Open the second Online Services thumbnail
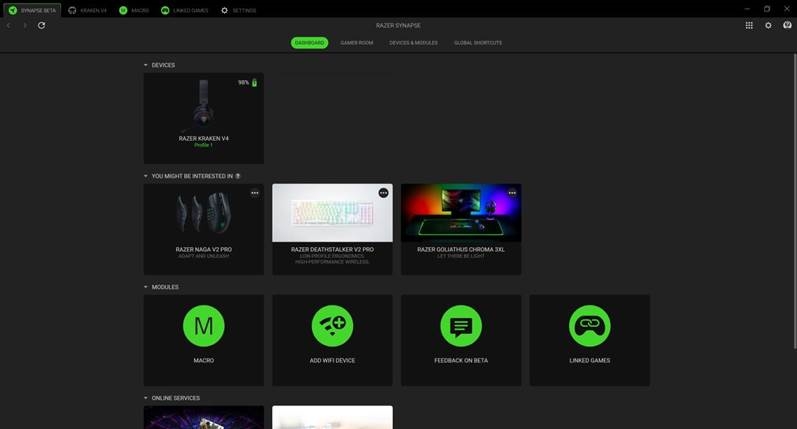797x429 pixels. pyautogui.click(x=332, y=417)
